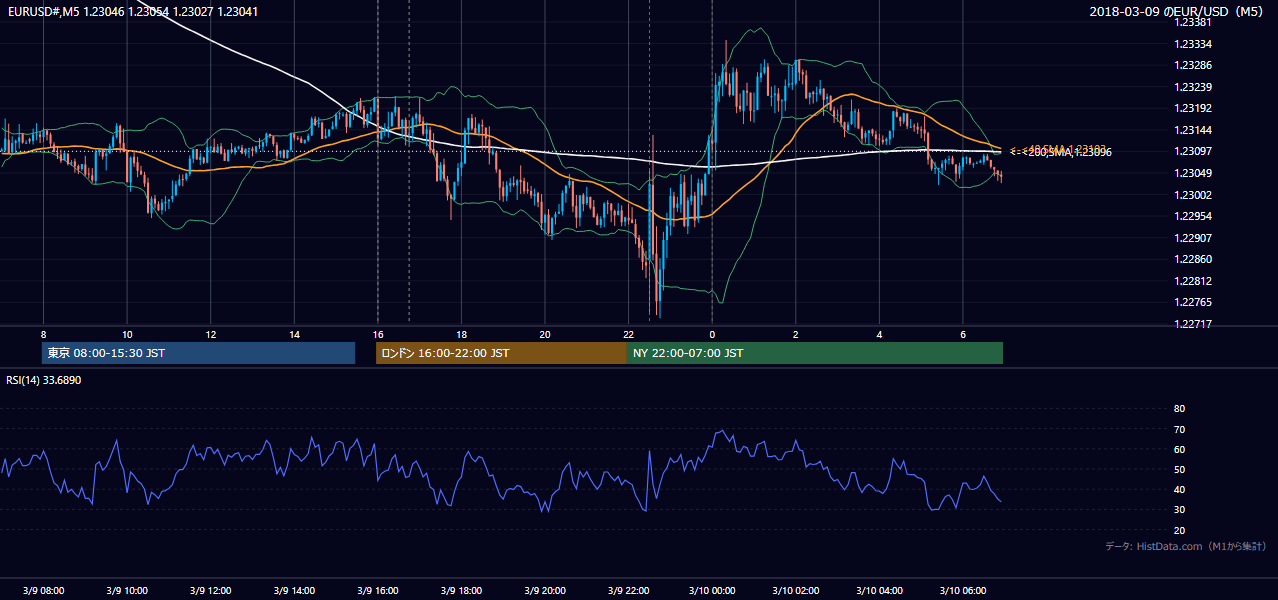Click hour 22 on price chart axis
The image size is (1278, 600).
[628, 334]
